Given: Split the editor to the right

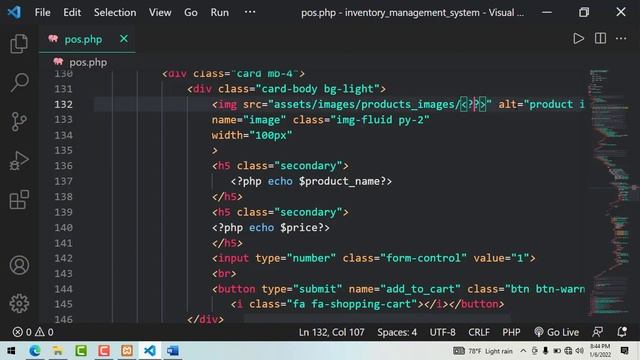Looking at the screenshot, I should [600, 39].
